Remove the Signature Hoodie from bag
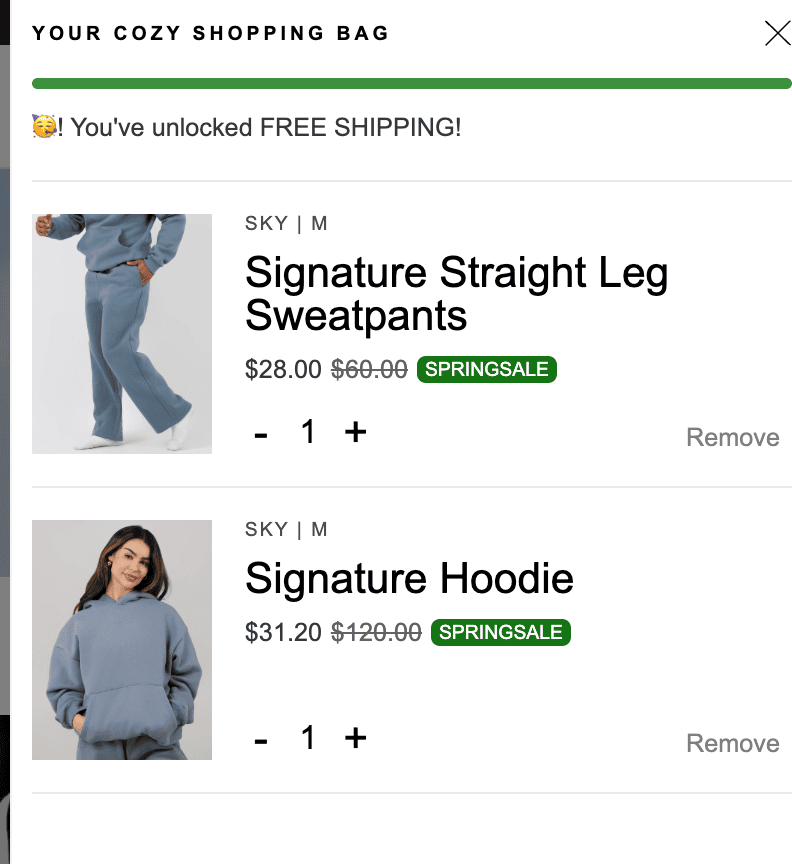Image resolution: width=792 pixels, height=864 pixels. point(732,743)
